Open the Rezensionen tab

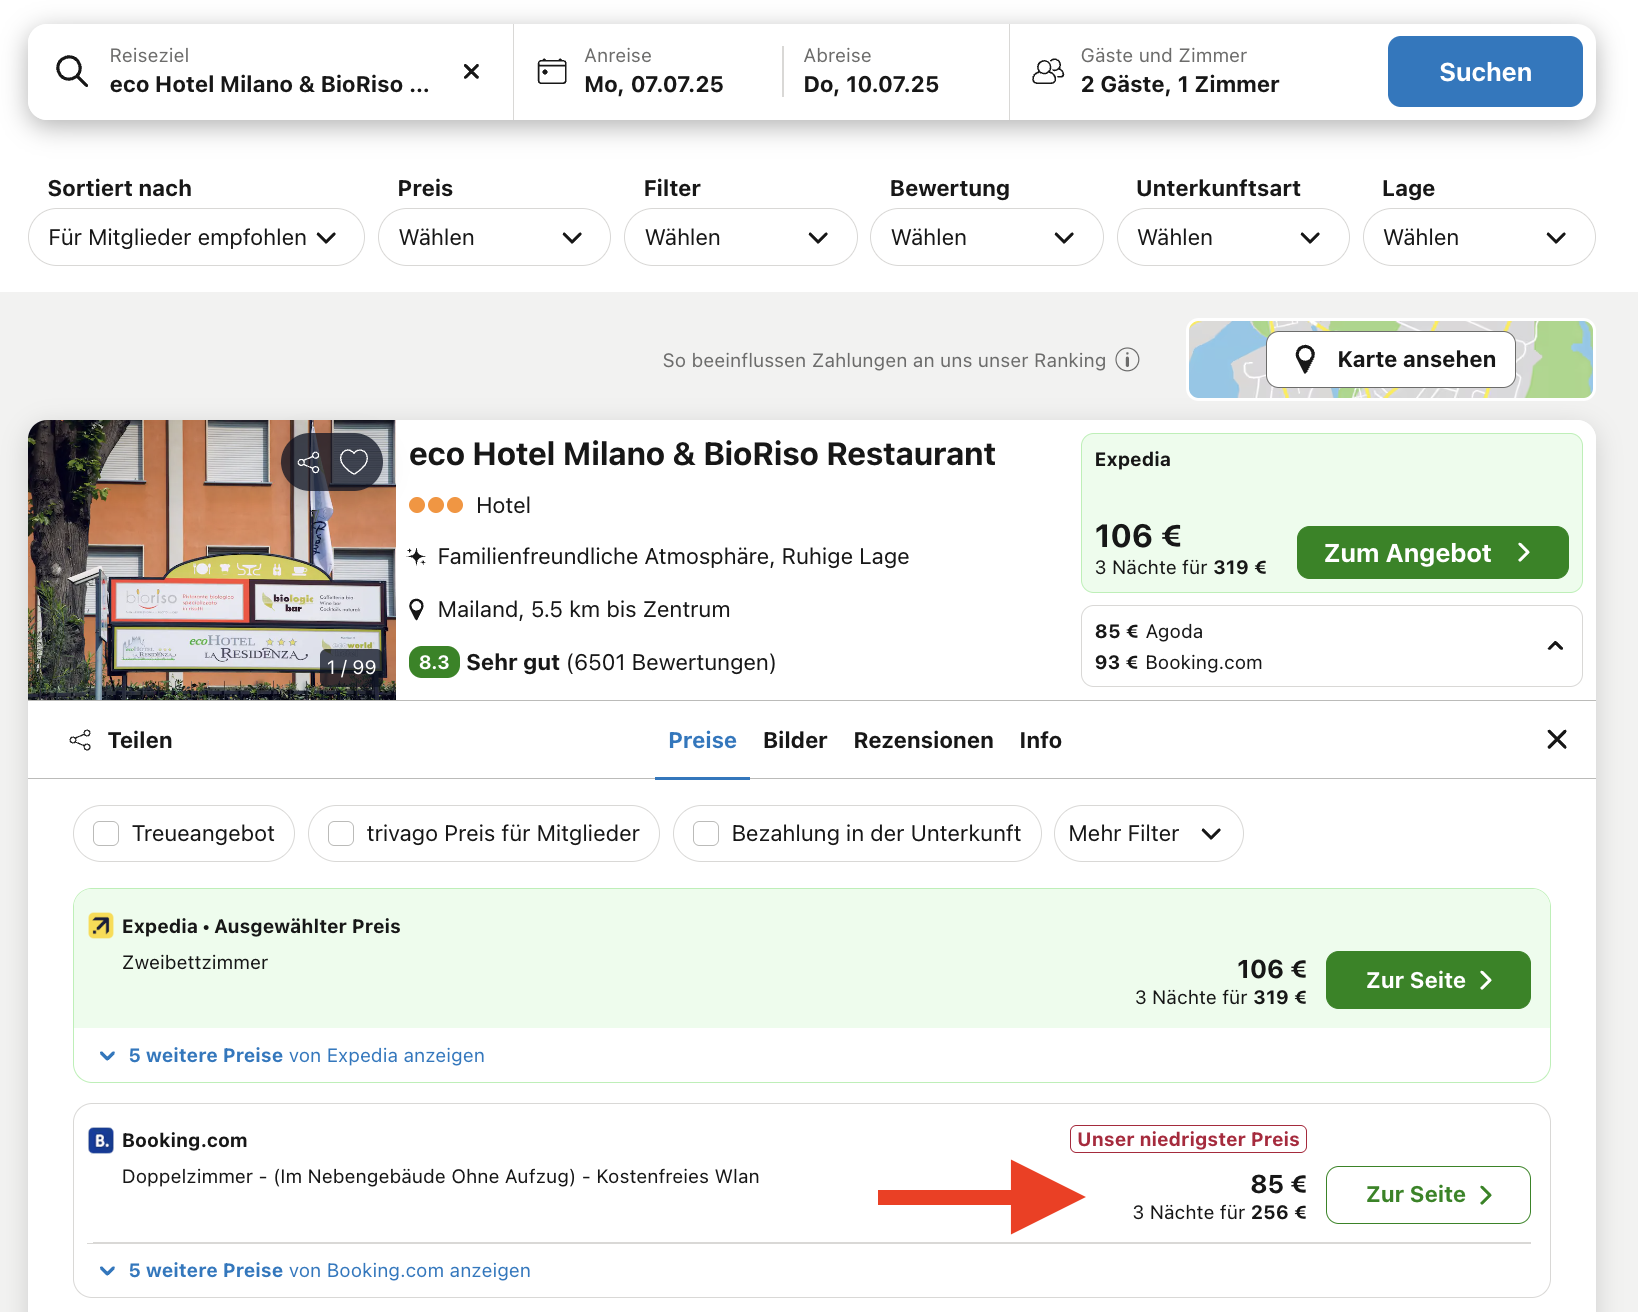(x=923, y=740)
